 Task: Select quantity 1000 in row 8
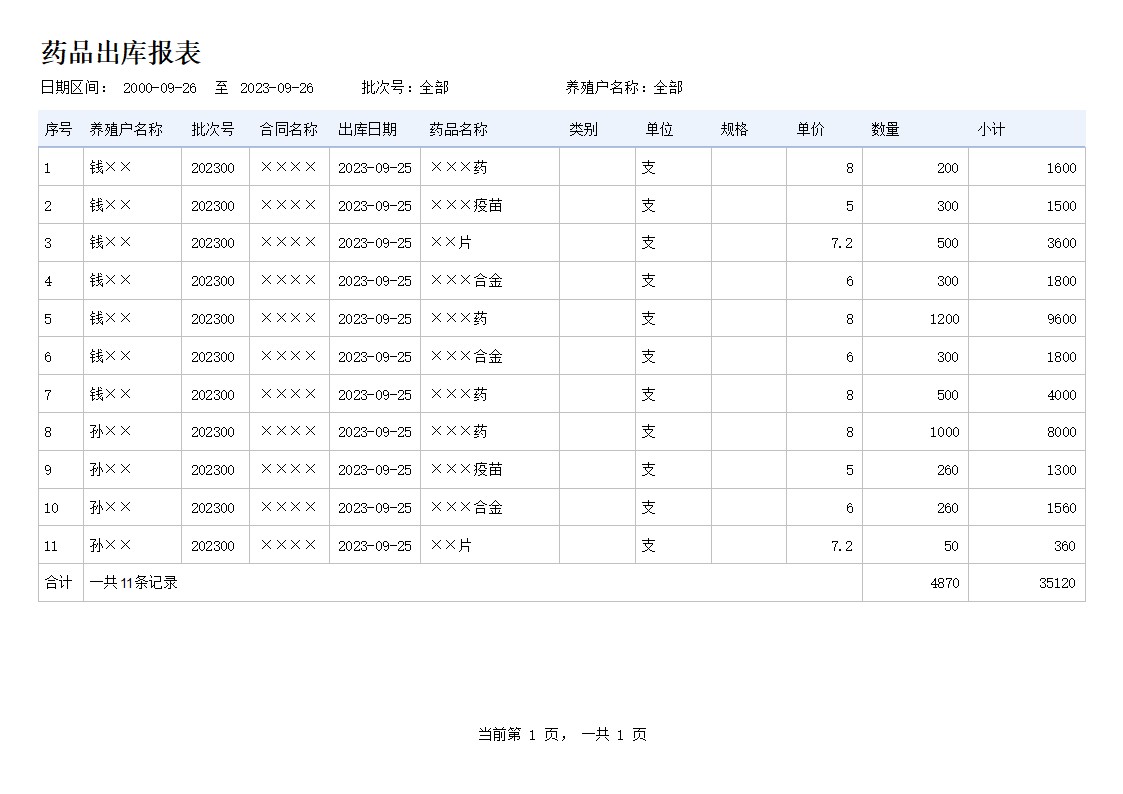[x=945, y=432]
